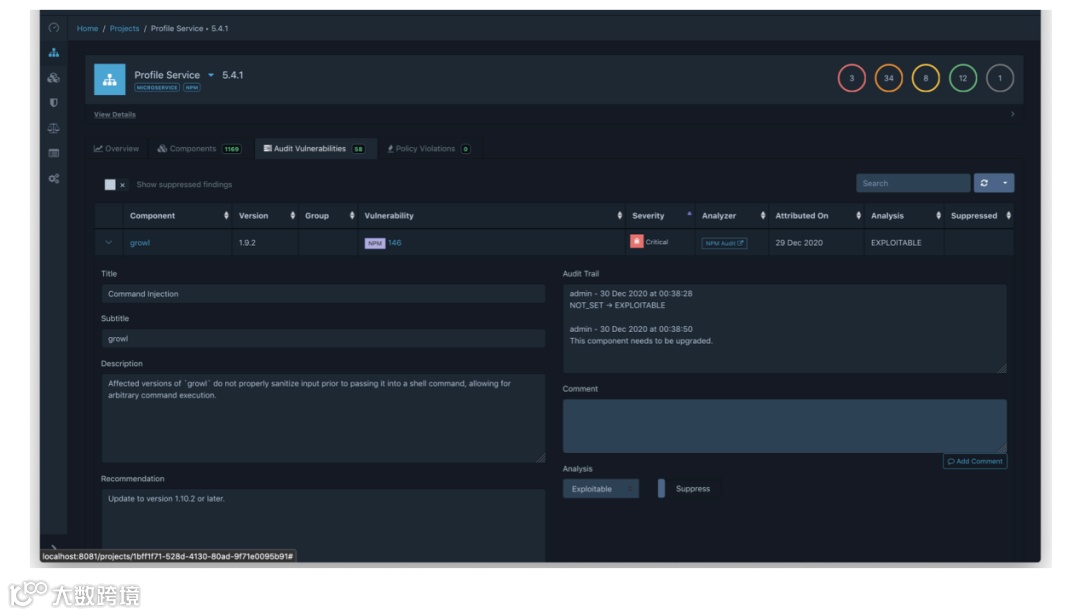Open the Analysis state dropdown showing Exploitable
The image size is (1080, 615).
click(601, 488)
